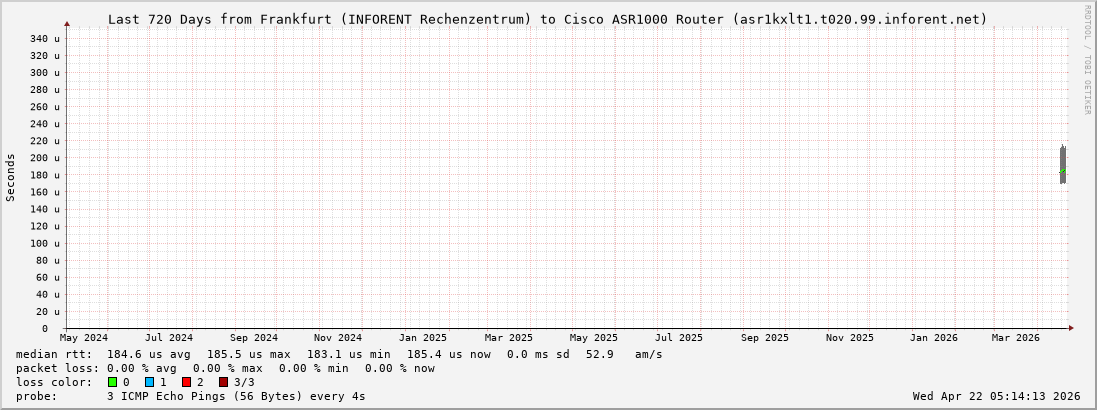Click the blue loss color swatch for 1
This screenshot has height=410, width=1097.
(149, 382)
